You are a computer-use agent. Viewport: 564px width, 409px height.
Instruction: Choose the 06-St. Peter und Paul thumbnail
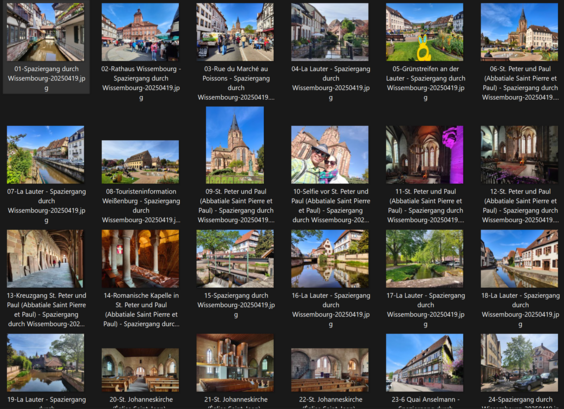[519, 32]
